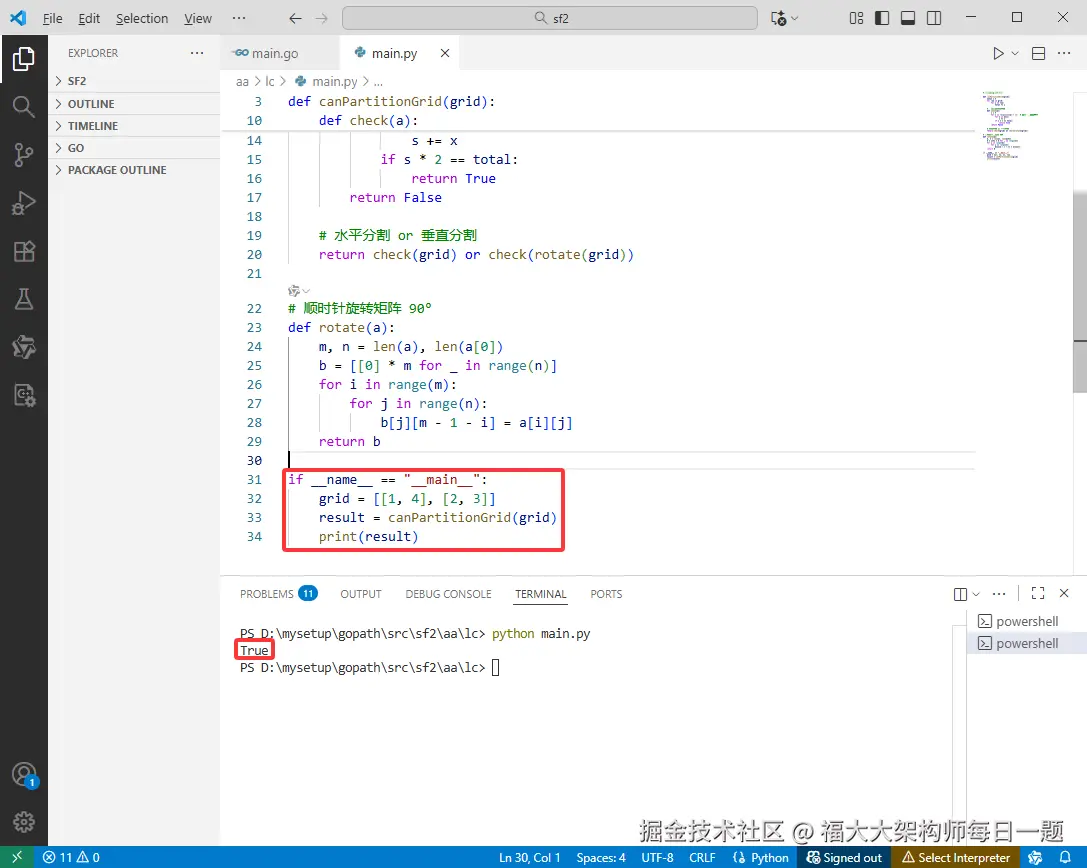Click Ln 30, Col 1 status entry

(530, 858)
